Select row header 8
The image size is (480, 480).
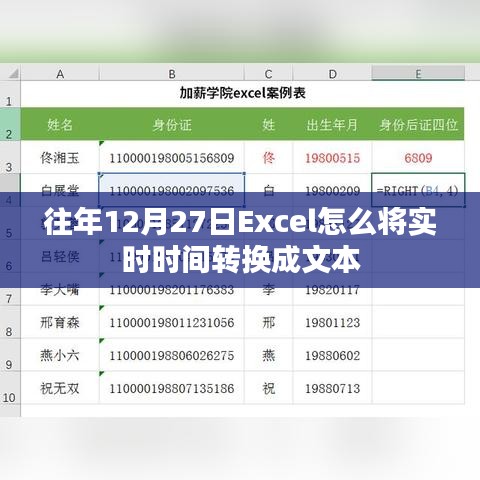click(x=10, y=322)
